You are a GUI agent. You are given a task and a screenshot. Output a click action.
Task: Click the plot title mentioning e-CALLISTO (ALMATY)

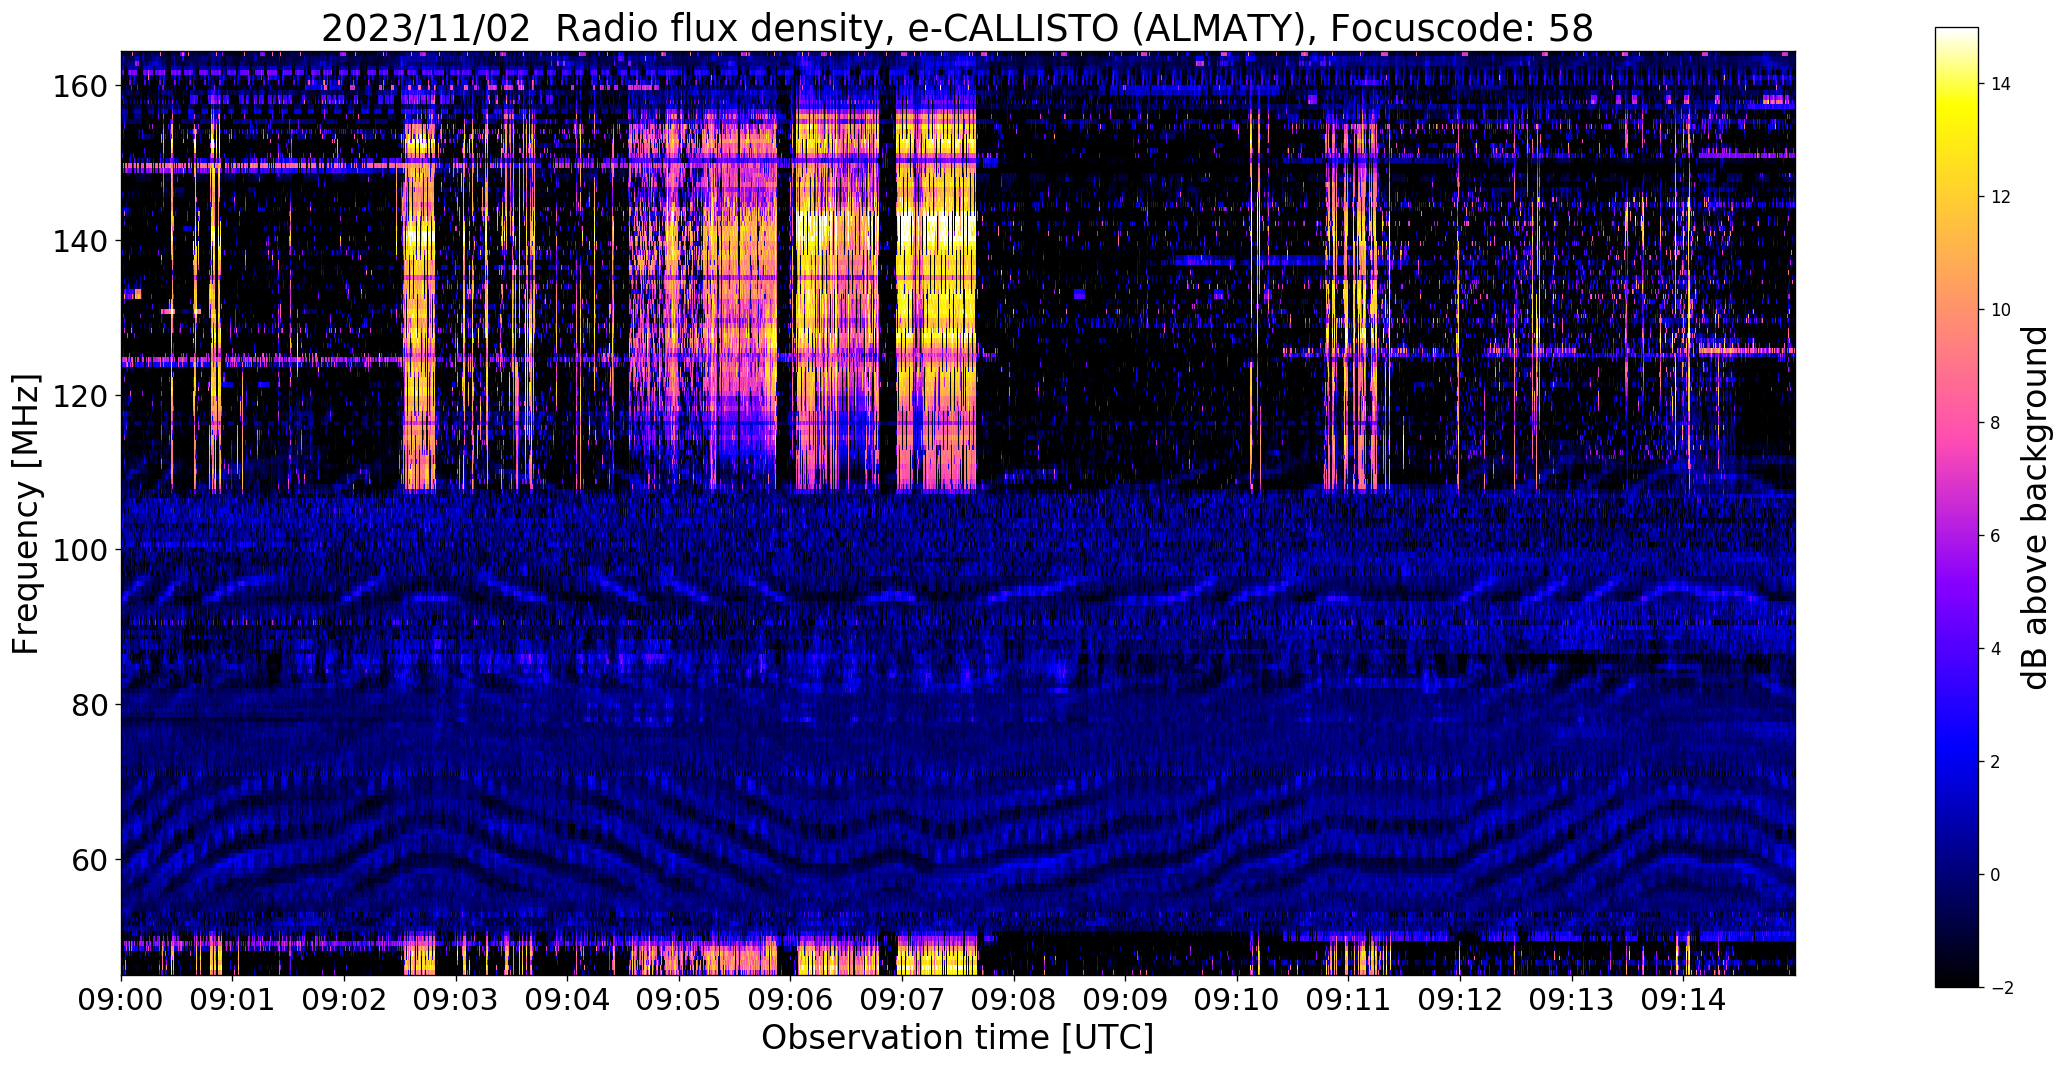(957, 29)
